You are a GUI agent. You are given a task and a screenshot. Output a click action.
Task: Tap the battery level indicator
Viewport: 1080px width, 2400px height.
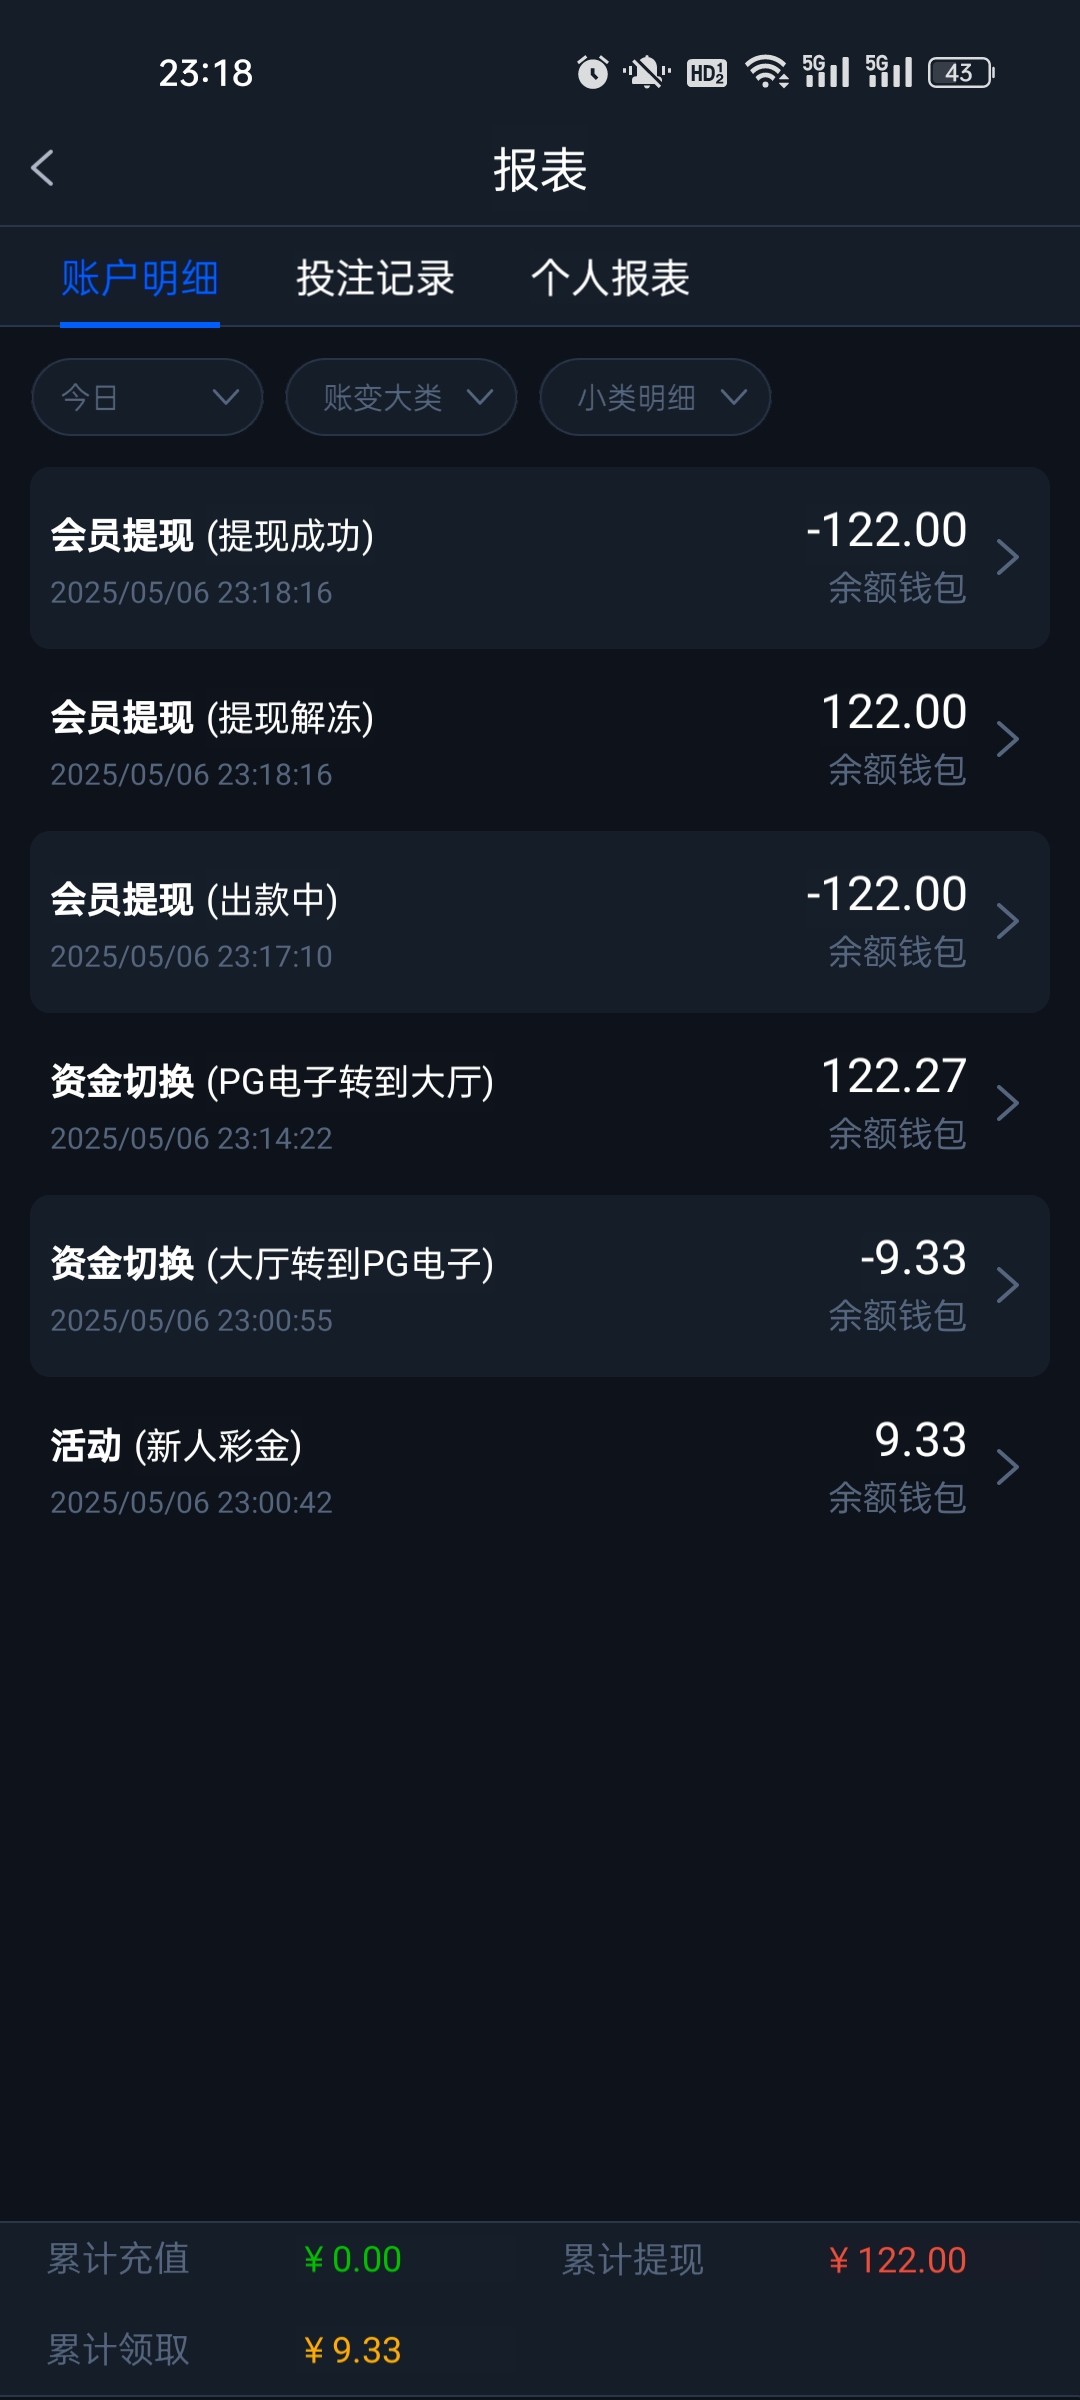click(961, 72)
